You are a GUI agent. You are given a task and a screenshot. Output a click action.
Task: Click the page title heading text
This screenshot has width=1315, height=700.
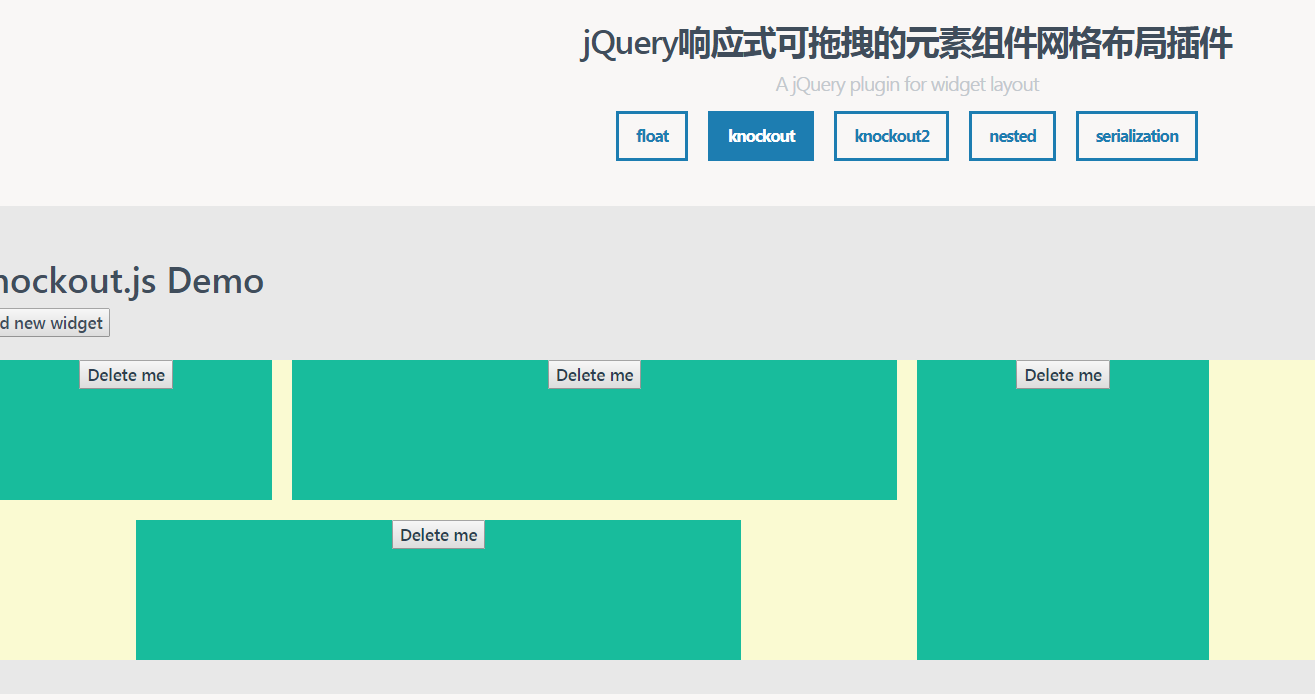pos(906,44)
